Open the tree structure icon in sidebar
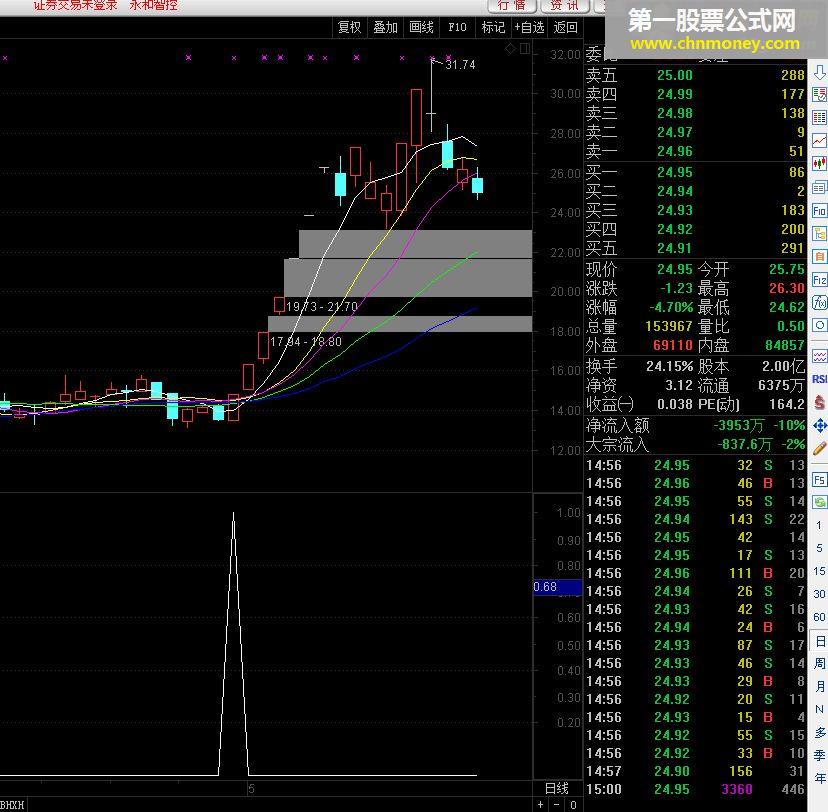 tap(820, 234)
